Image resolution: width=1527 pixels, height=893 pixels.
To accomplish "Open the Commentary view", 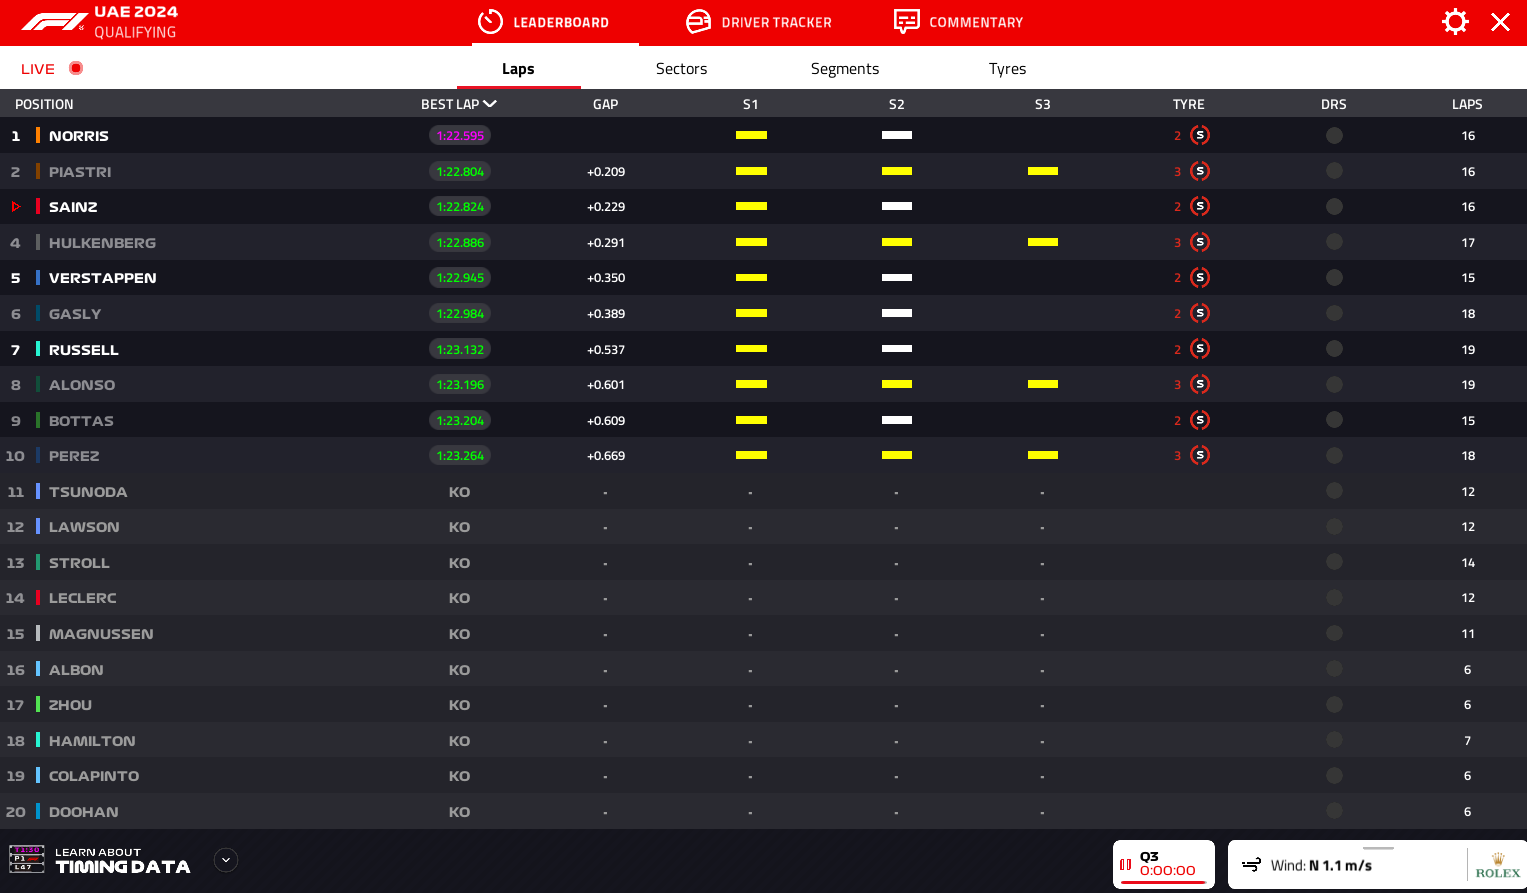I will click(958, 22).
